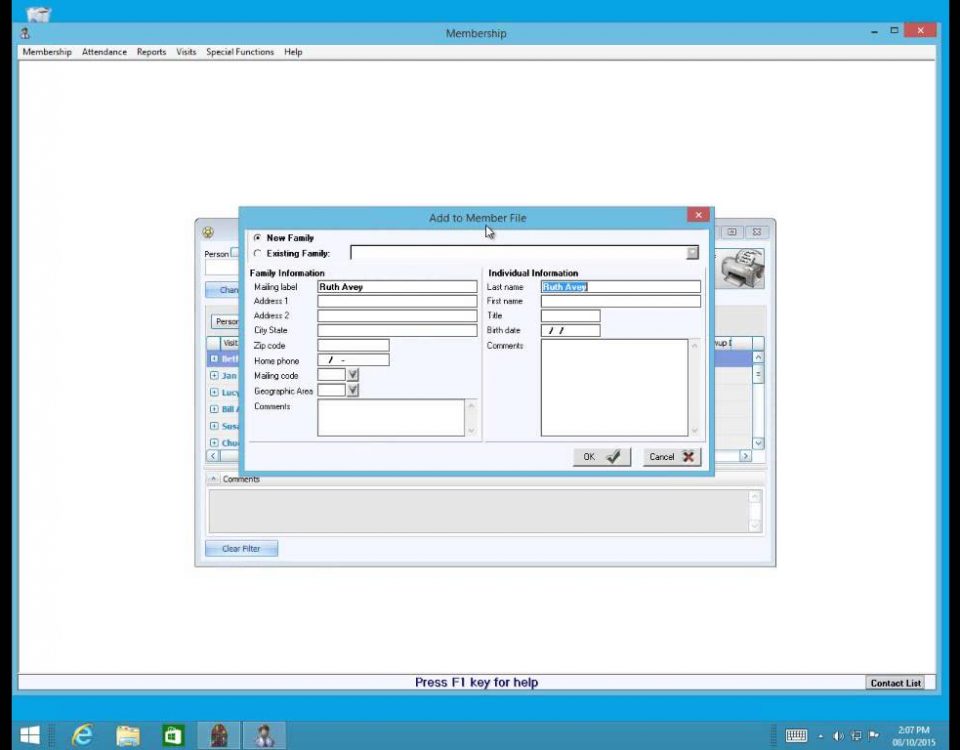Click the printer icon in Contact List window

(x=743, y=268)
